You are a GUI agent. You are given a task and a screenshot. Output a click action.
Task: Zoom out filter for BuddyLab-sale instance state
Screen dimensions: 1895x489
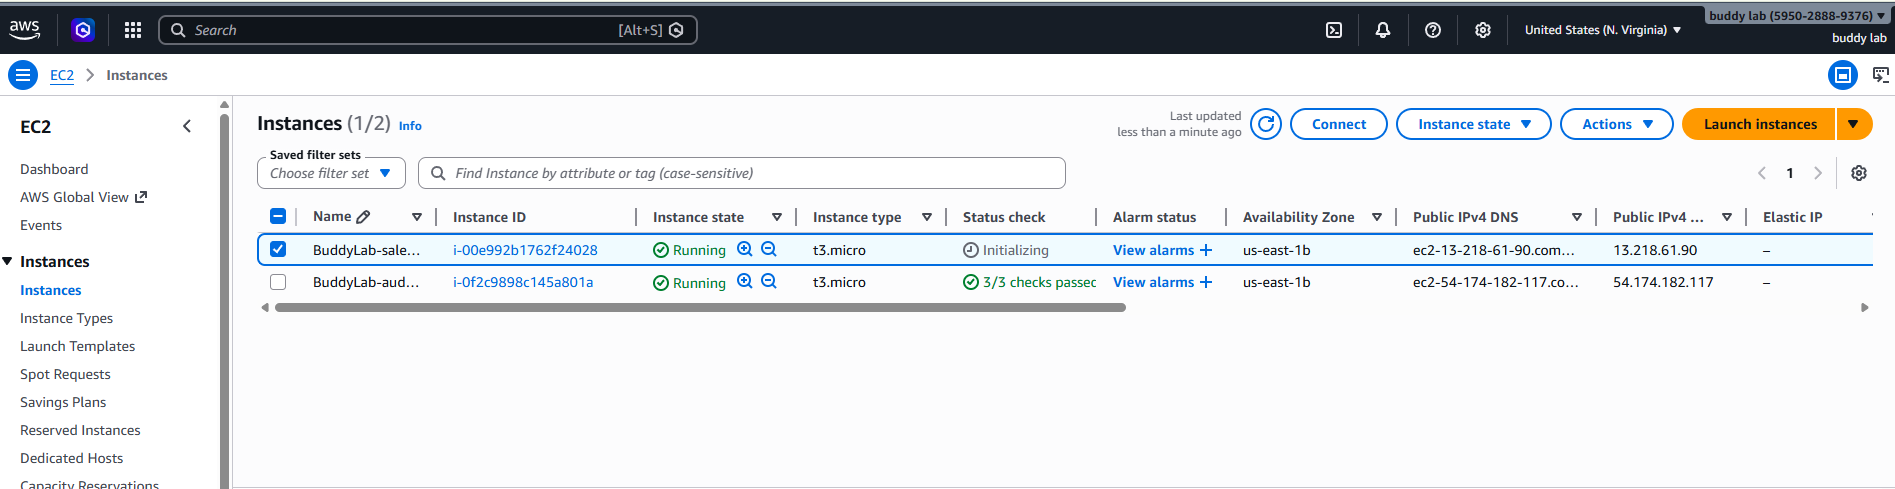coord(769,249)
